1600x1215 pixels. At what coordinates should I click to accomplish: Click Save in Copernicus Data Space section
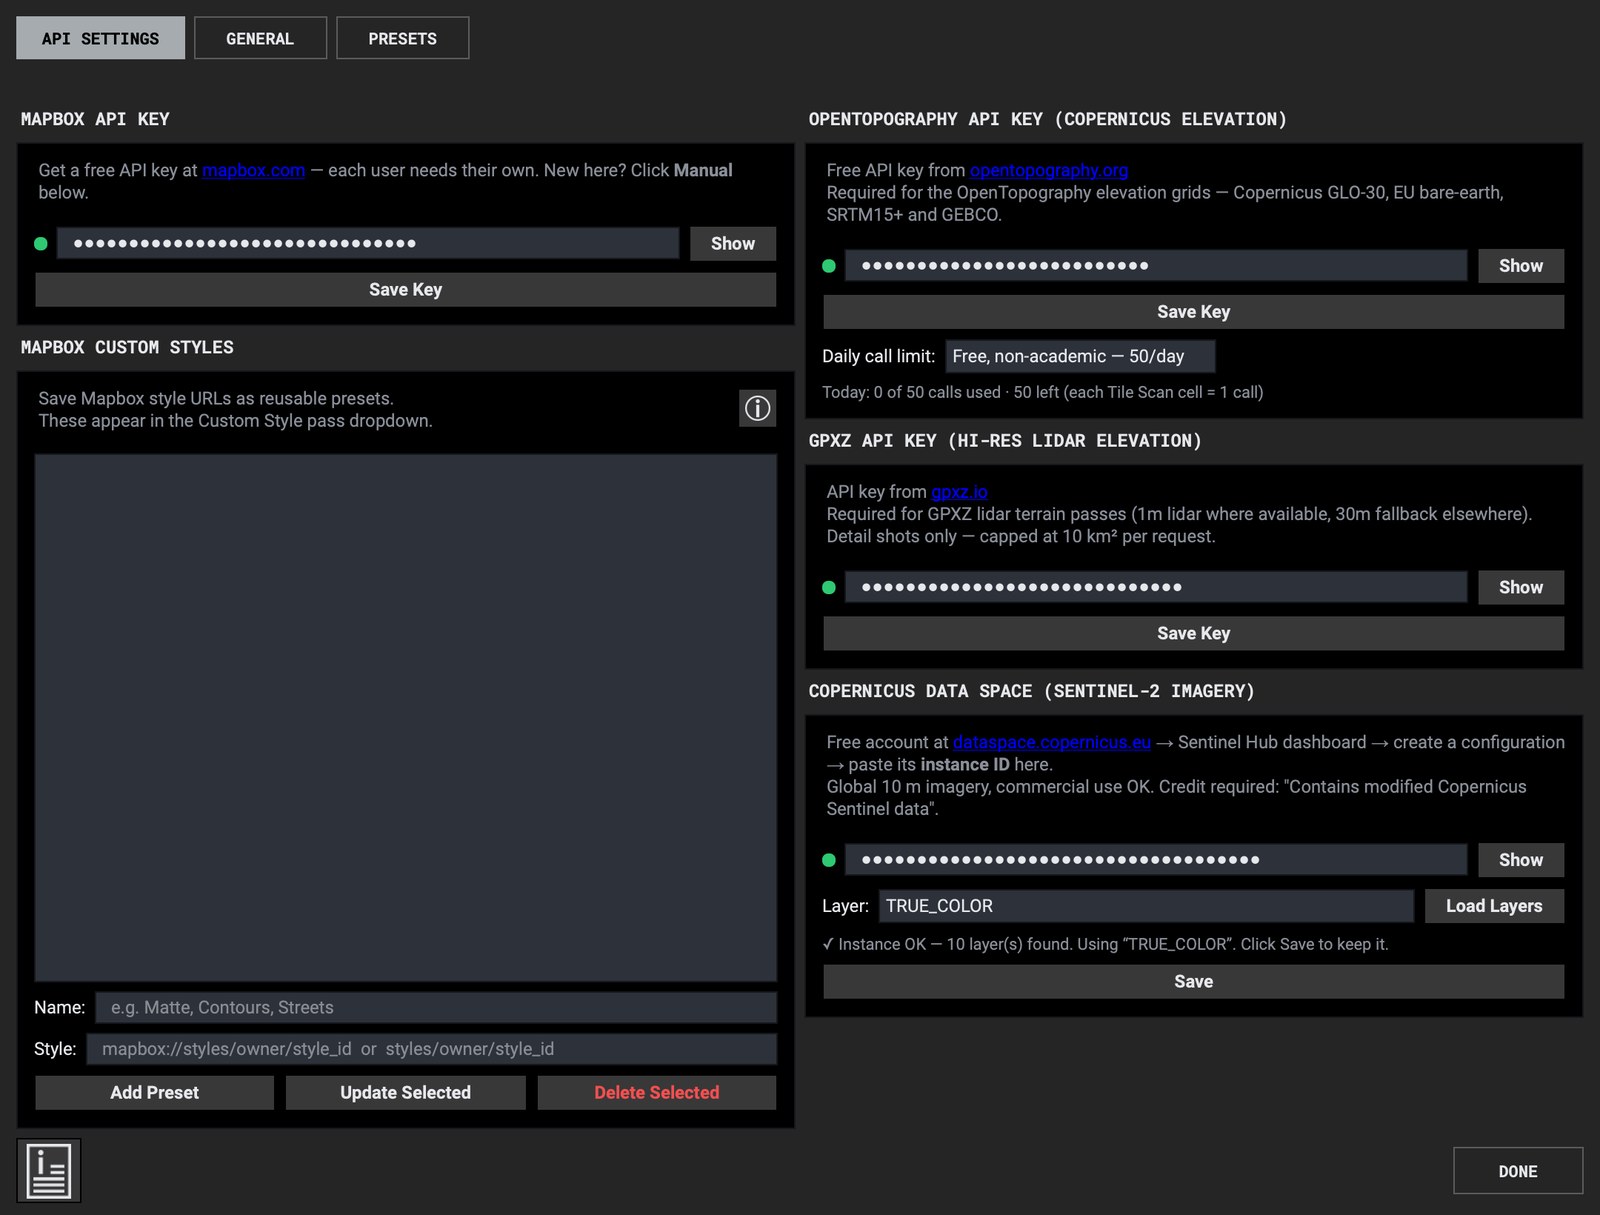1193,982
